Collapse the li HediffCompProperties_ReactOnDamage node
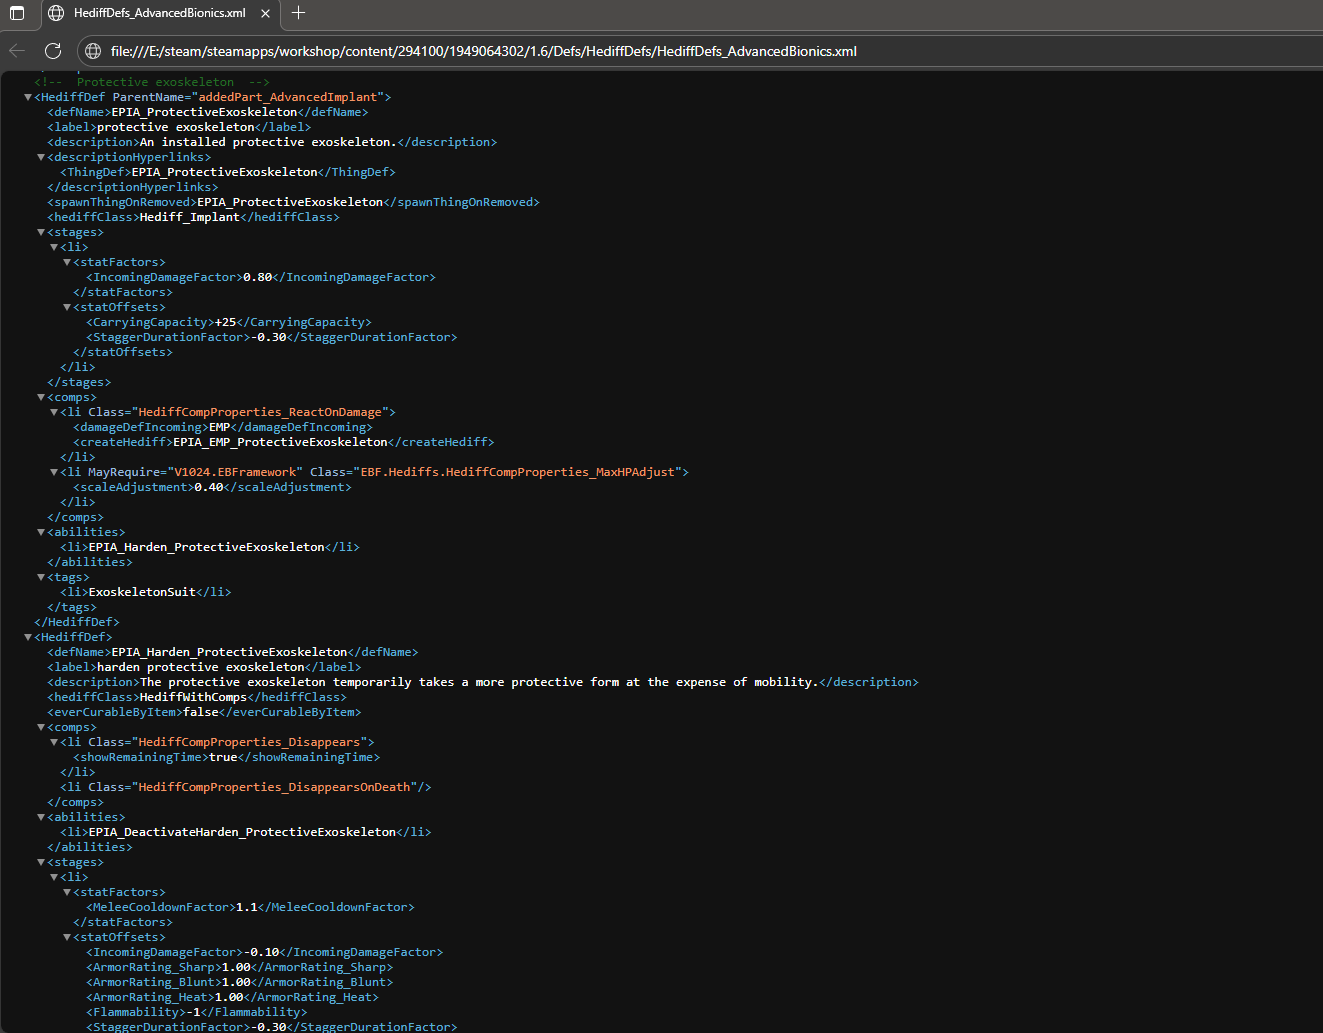Viewport: 1323px width, 1033px height. (x=54, y=412)
